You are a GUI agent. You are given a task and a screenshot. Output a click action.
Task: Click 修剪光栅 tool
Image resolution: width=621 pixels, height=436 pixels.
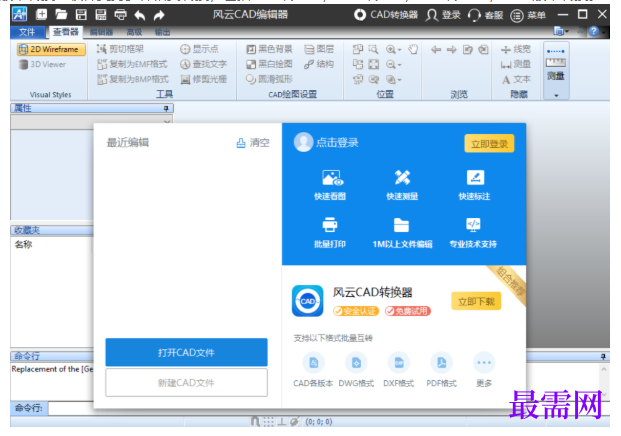(x=203, y=79)
